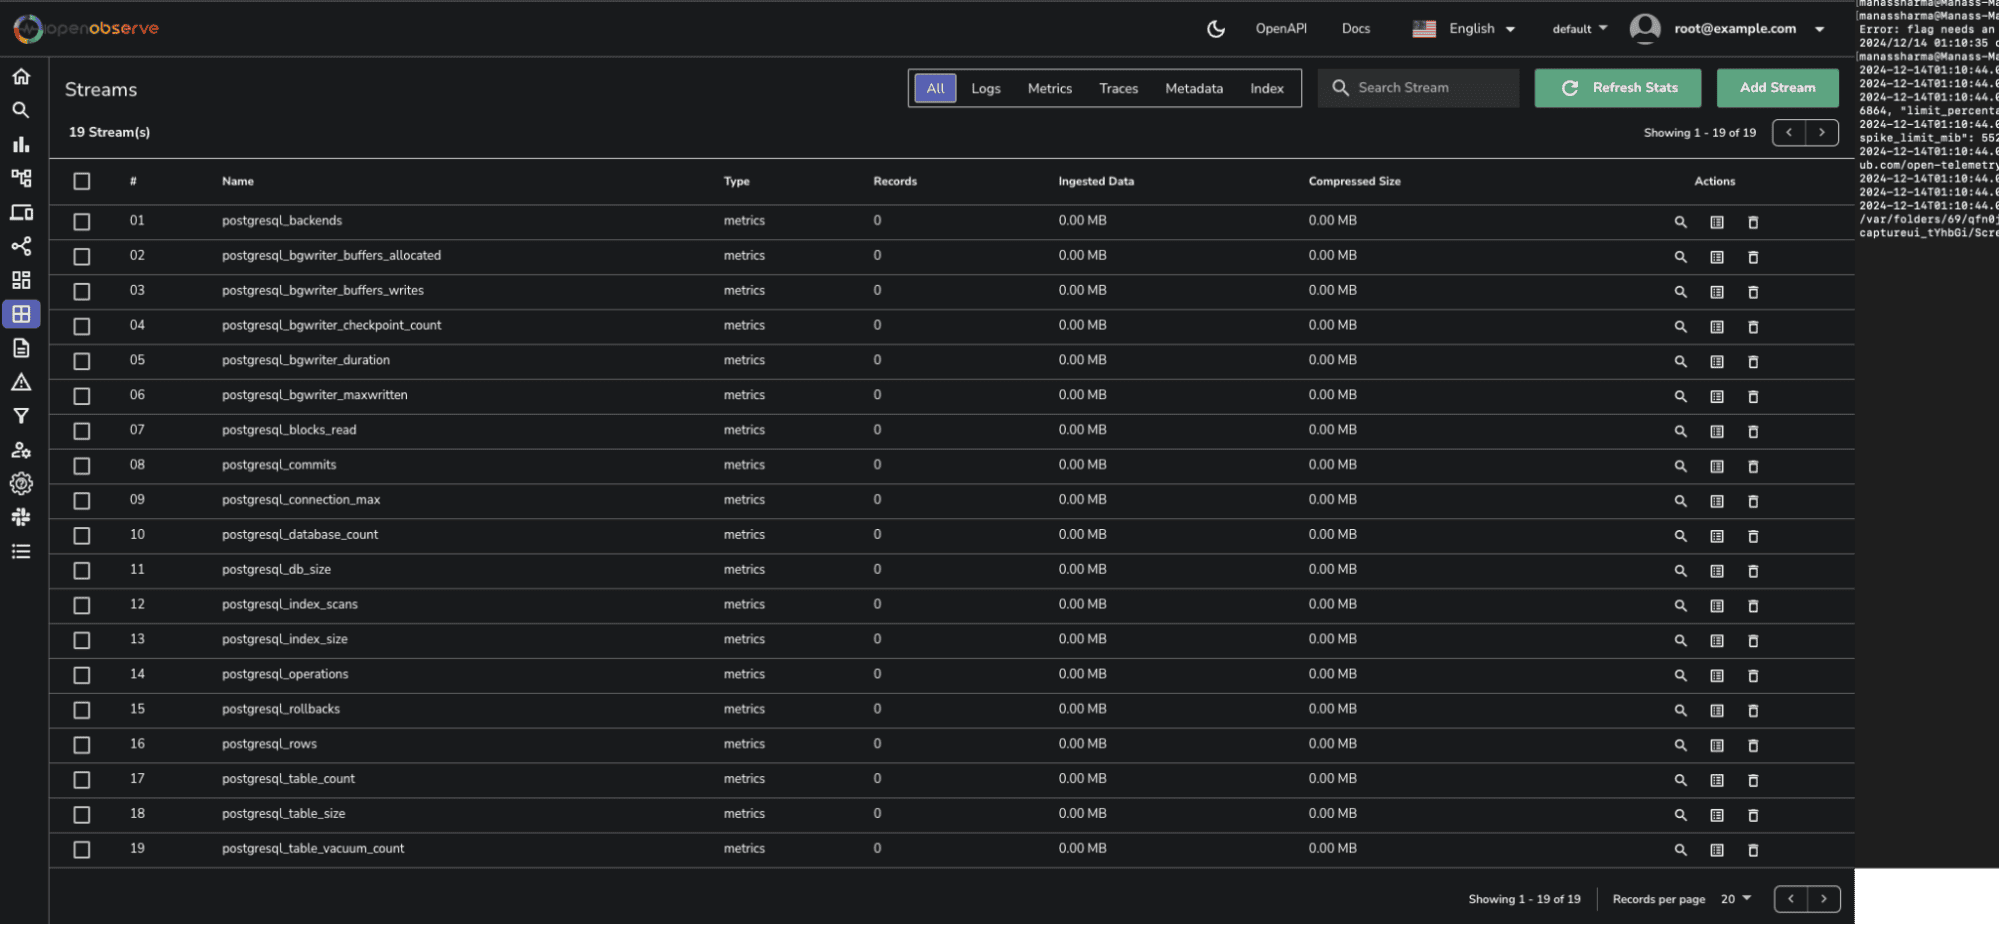Open the English language dropdown
1999x925 pixels.
[1464, 29]
